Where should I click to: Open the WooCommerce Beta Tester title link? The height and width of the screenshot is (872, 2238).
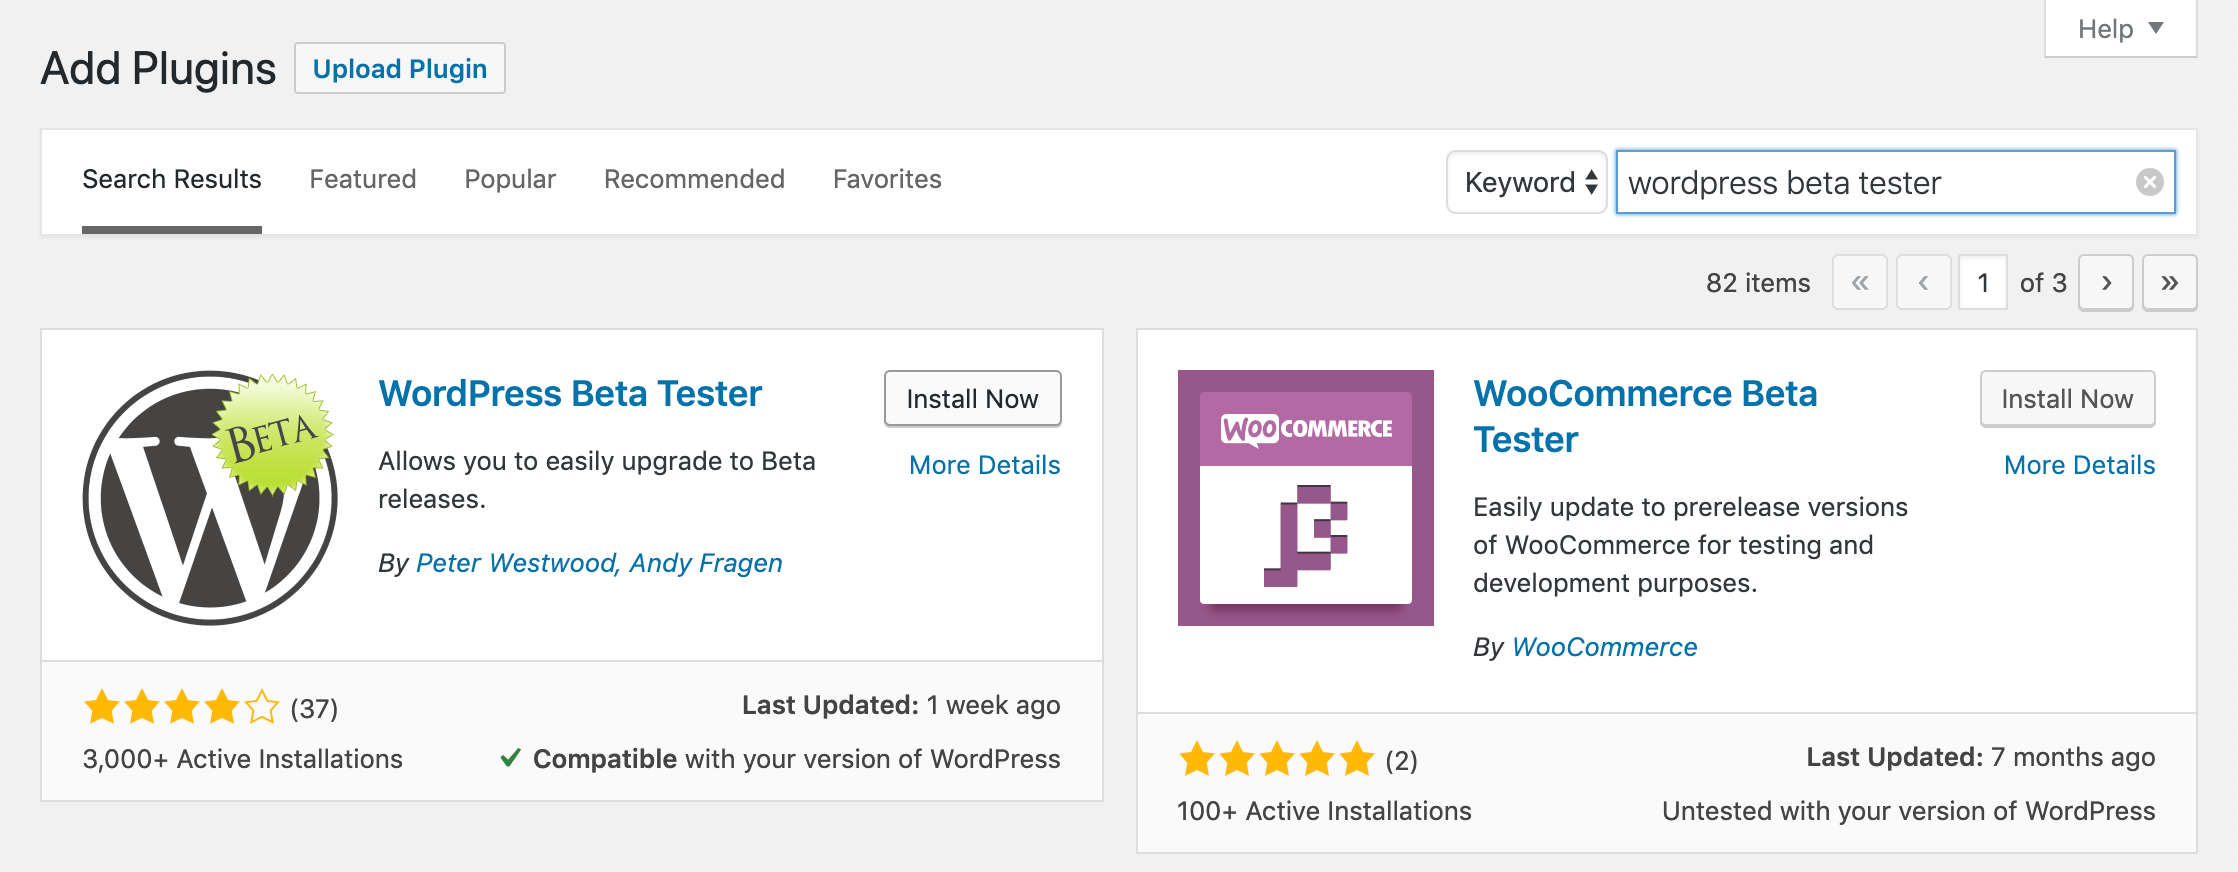pos(1645,417)
